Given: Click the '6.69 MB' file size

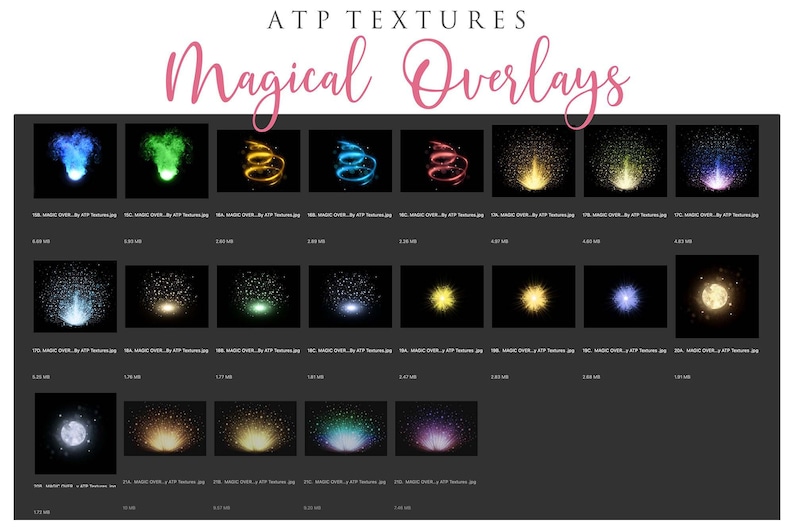Looking at the screenshot, I should pyautogui.click(x=41, y=241).
